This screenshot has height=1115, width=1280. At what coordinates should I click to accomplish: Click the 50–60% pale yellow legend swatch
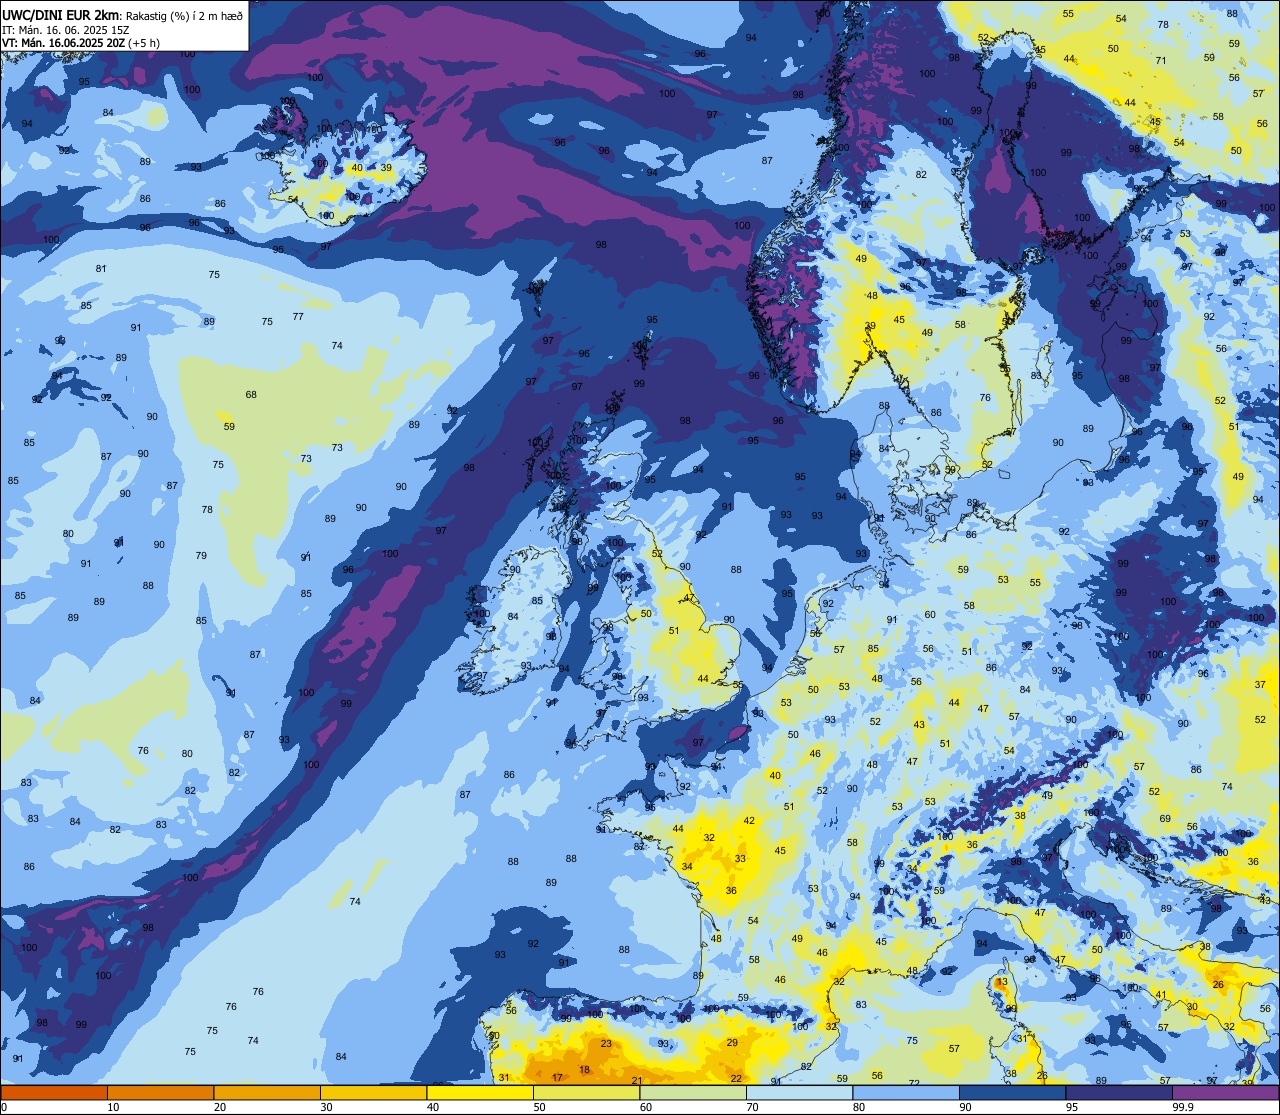tap(586, 1092)
